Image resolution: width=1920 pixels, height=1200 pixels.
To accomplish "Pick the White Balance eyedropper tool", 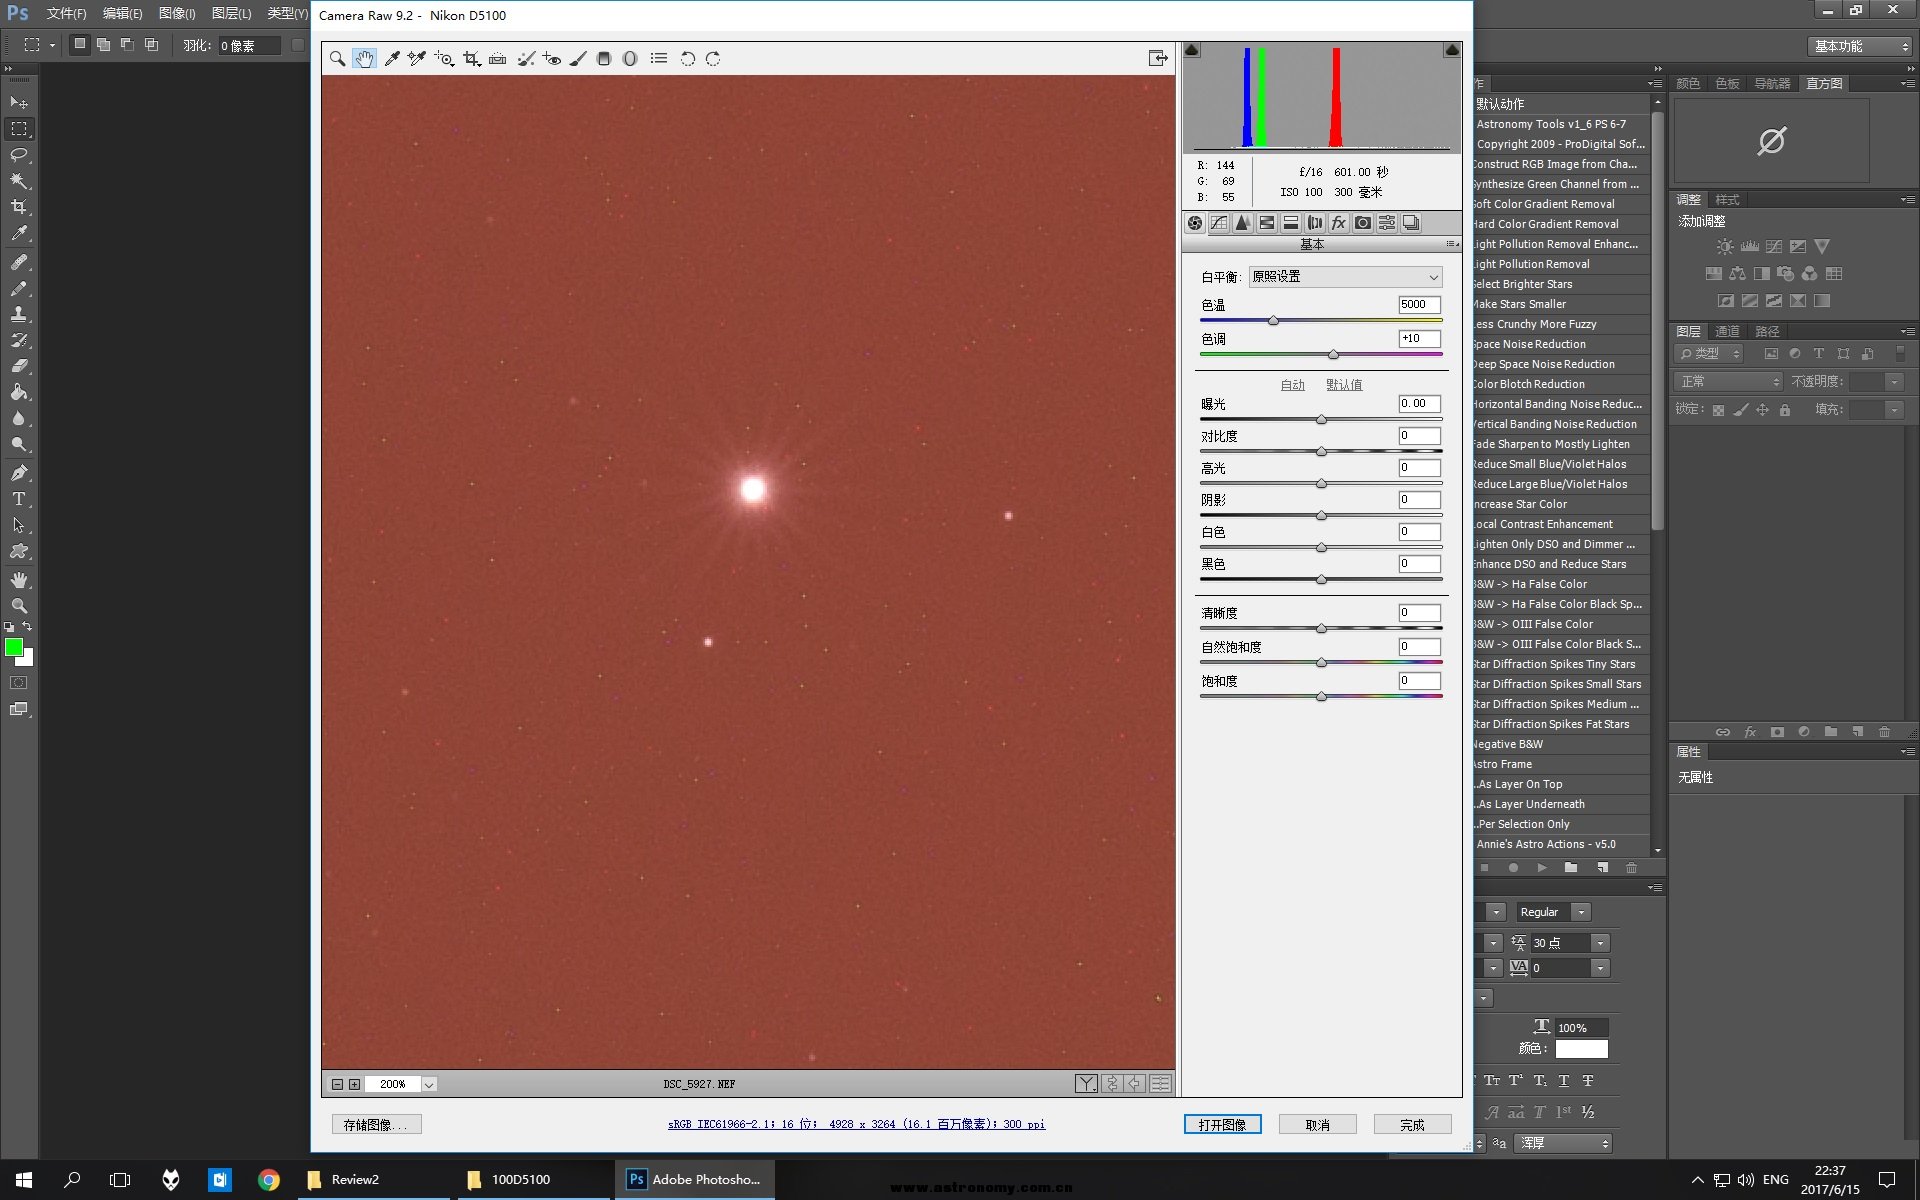I will (x=392, y=59).
